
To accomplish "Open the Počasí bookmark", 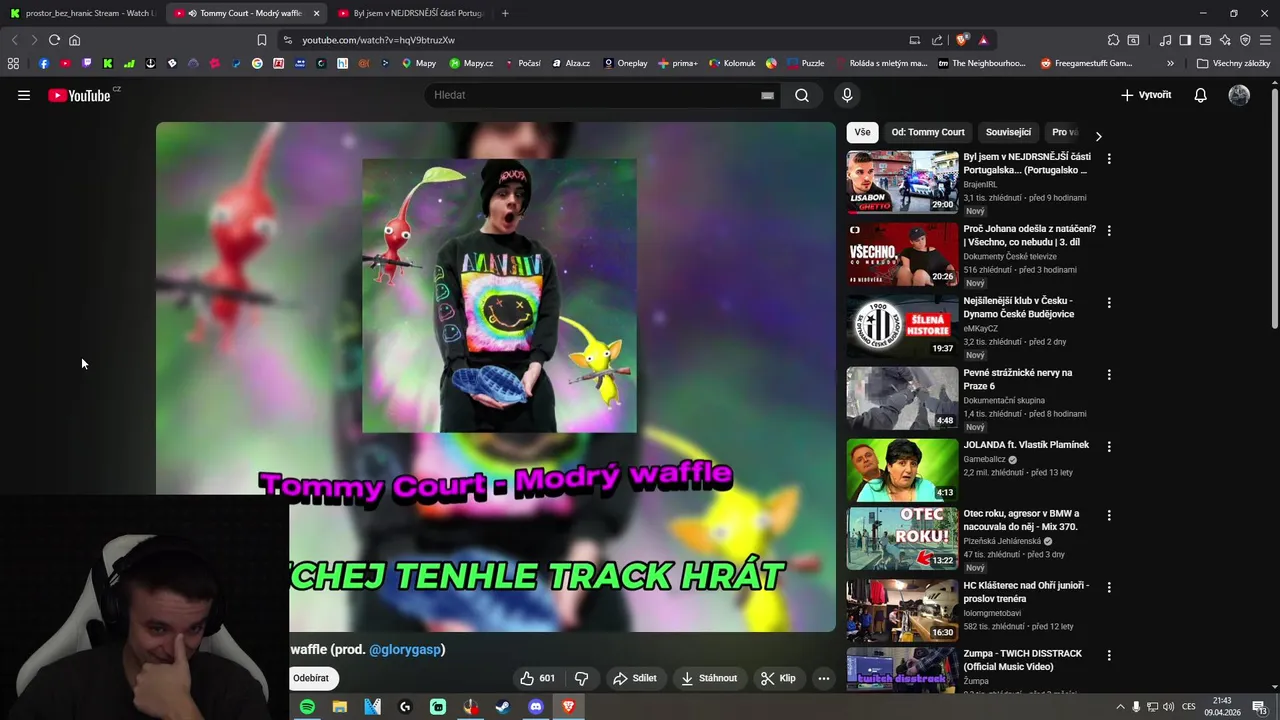I will coord(522,63).
